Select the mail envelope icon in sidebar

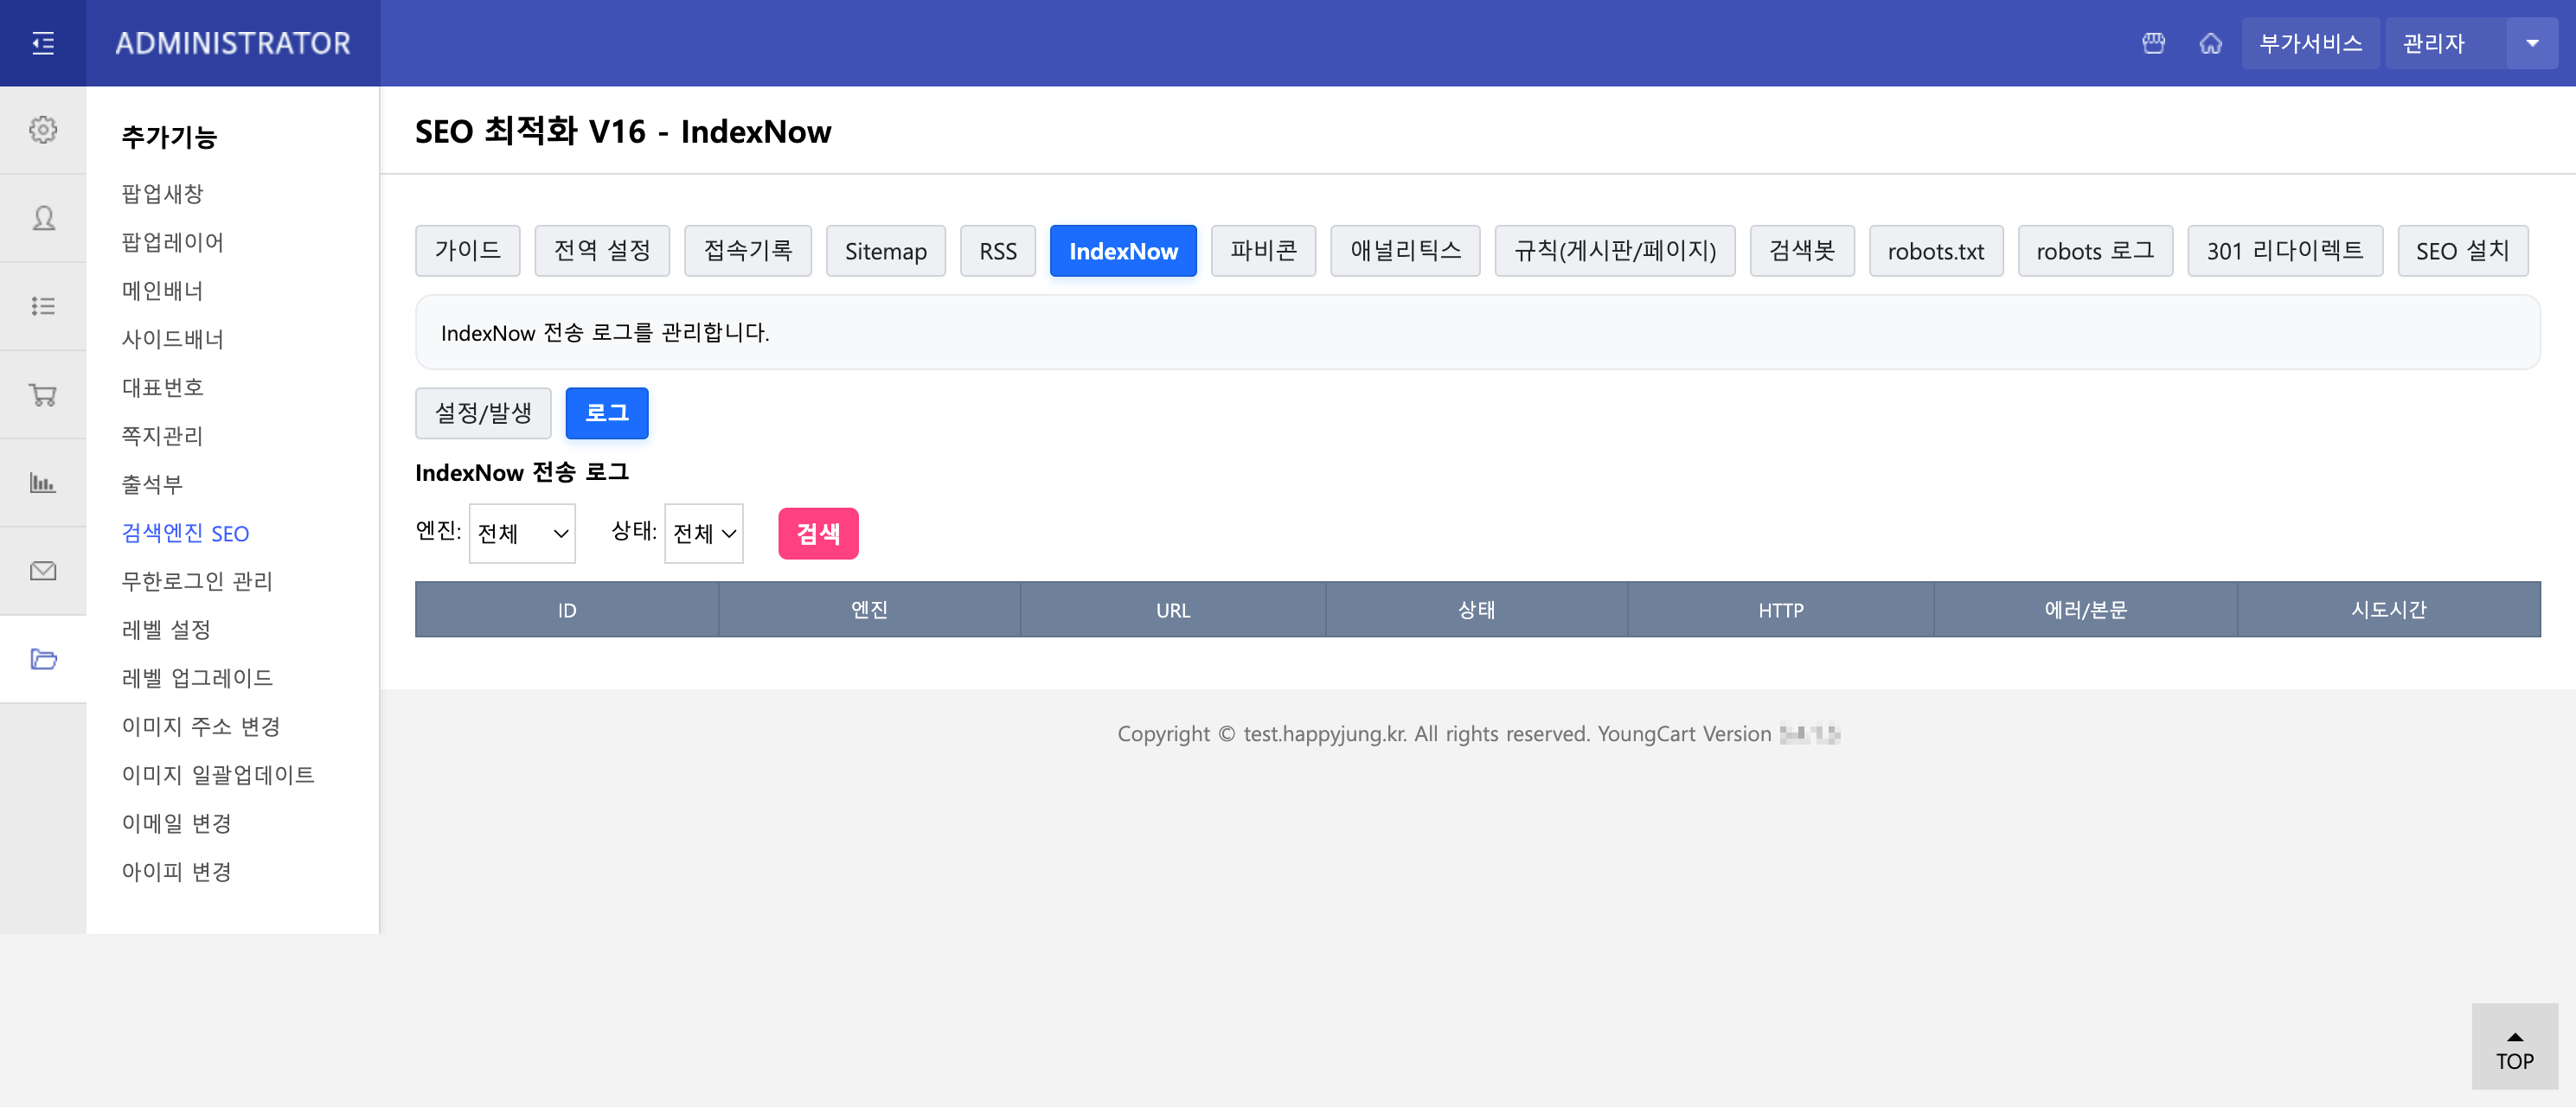pyautogui.click(x=43, y=570)
